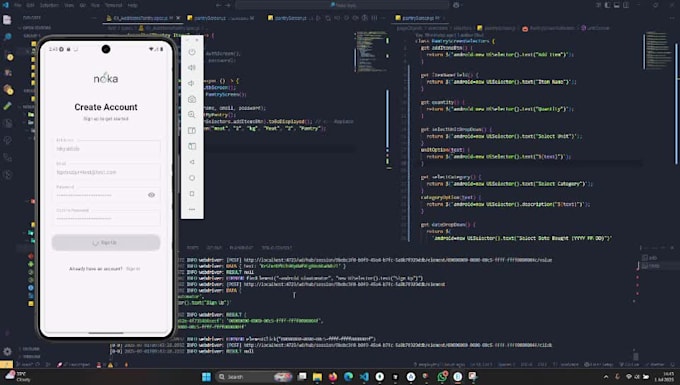Open the PORTS panel tab

tap(192, 248)
